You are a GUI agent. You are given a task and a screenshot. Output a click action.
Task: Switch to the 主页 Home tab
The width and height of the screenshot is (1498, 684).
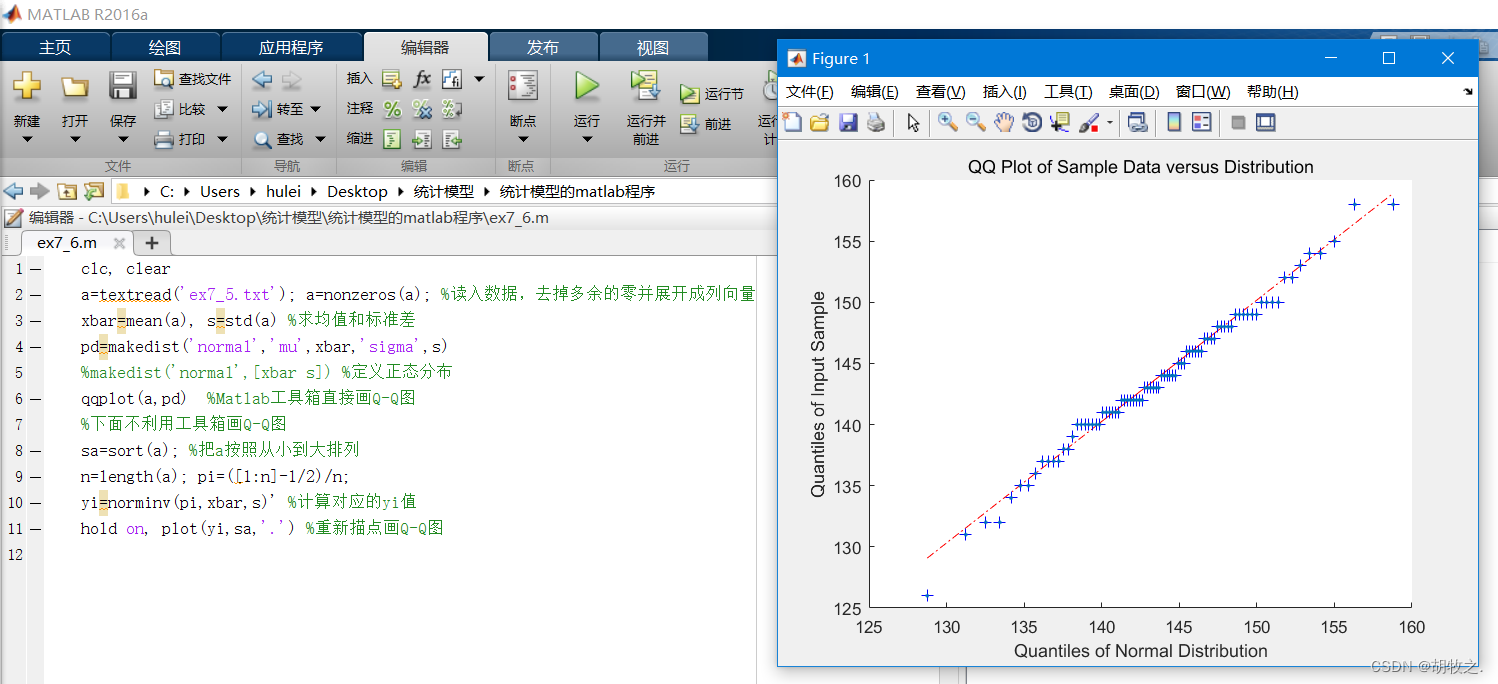[55, 47]
